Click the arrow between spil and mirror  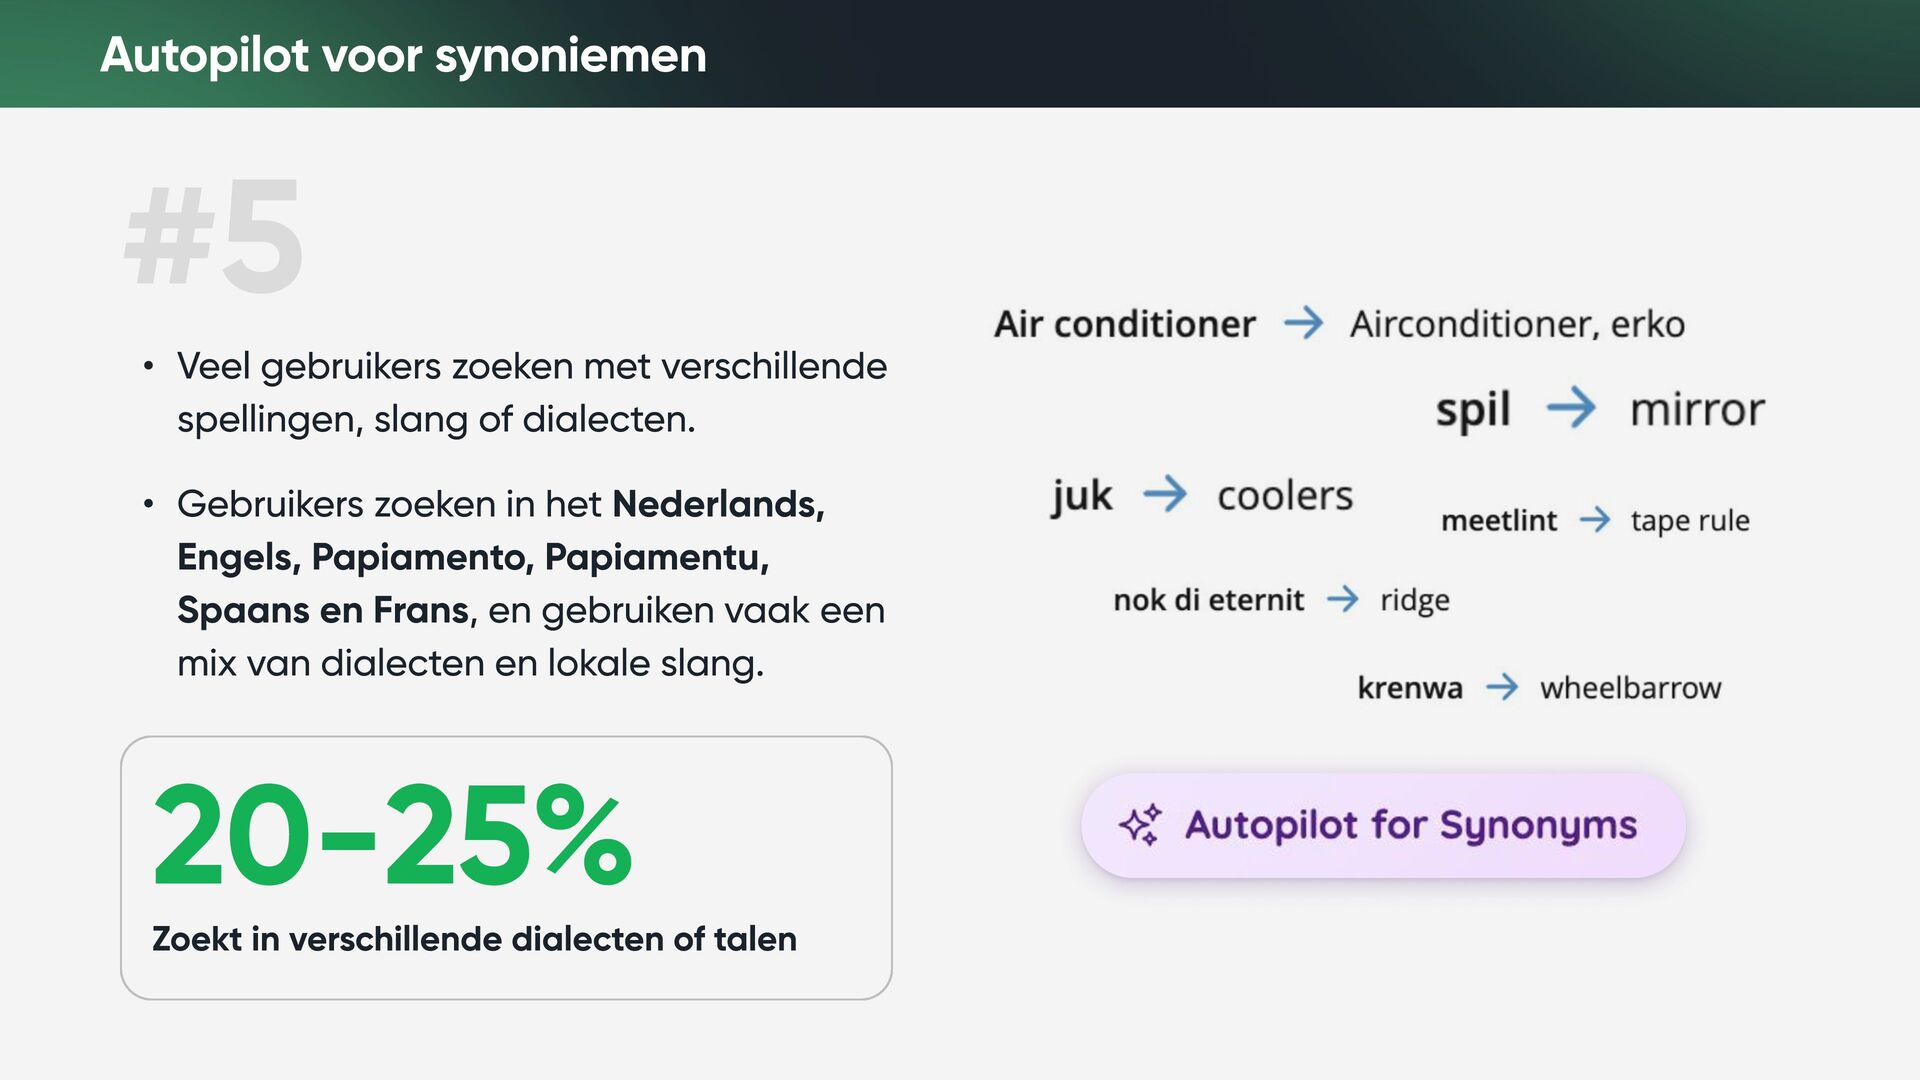[x=1571, y=408]
